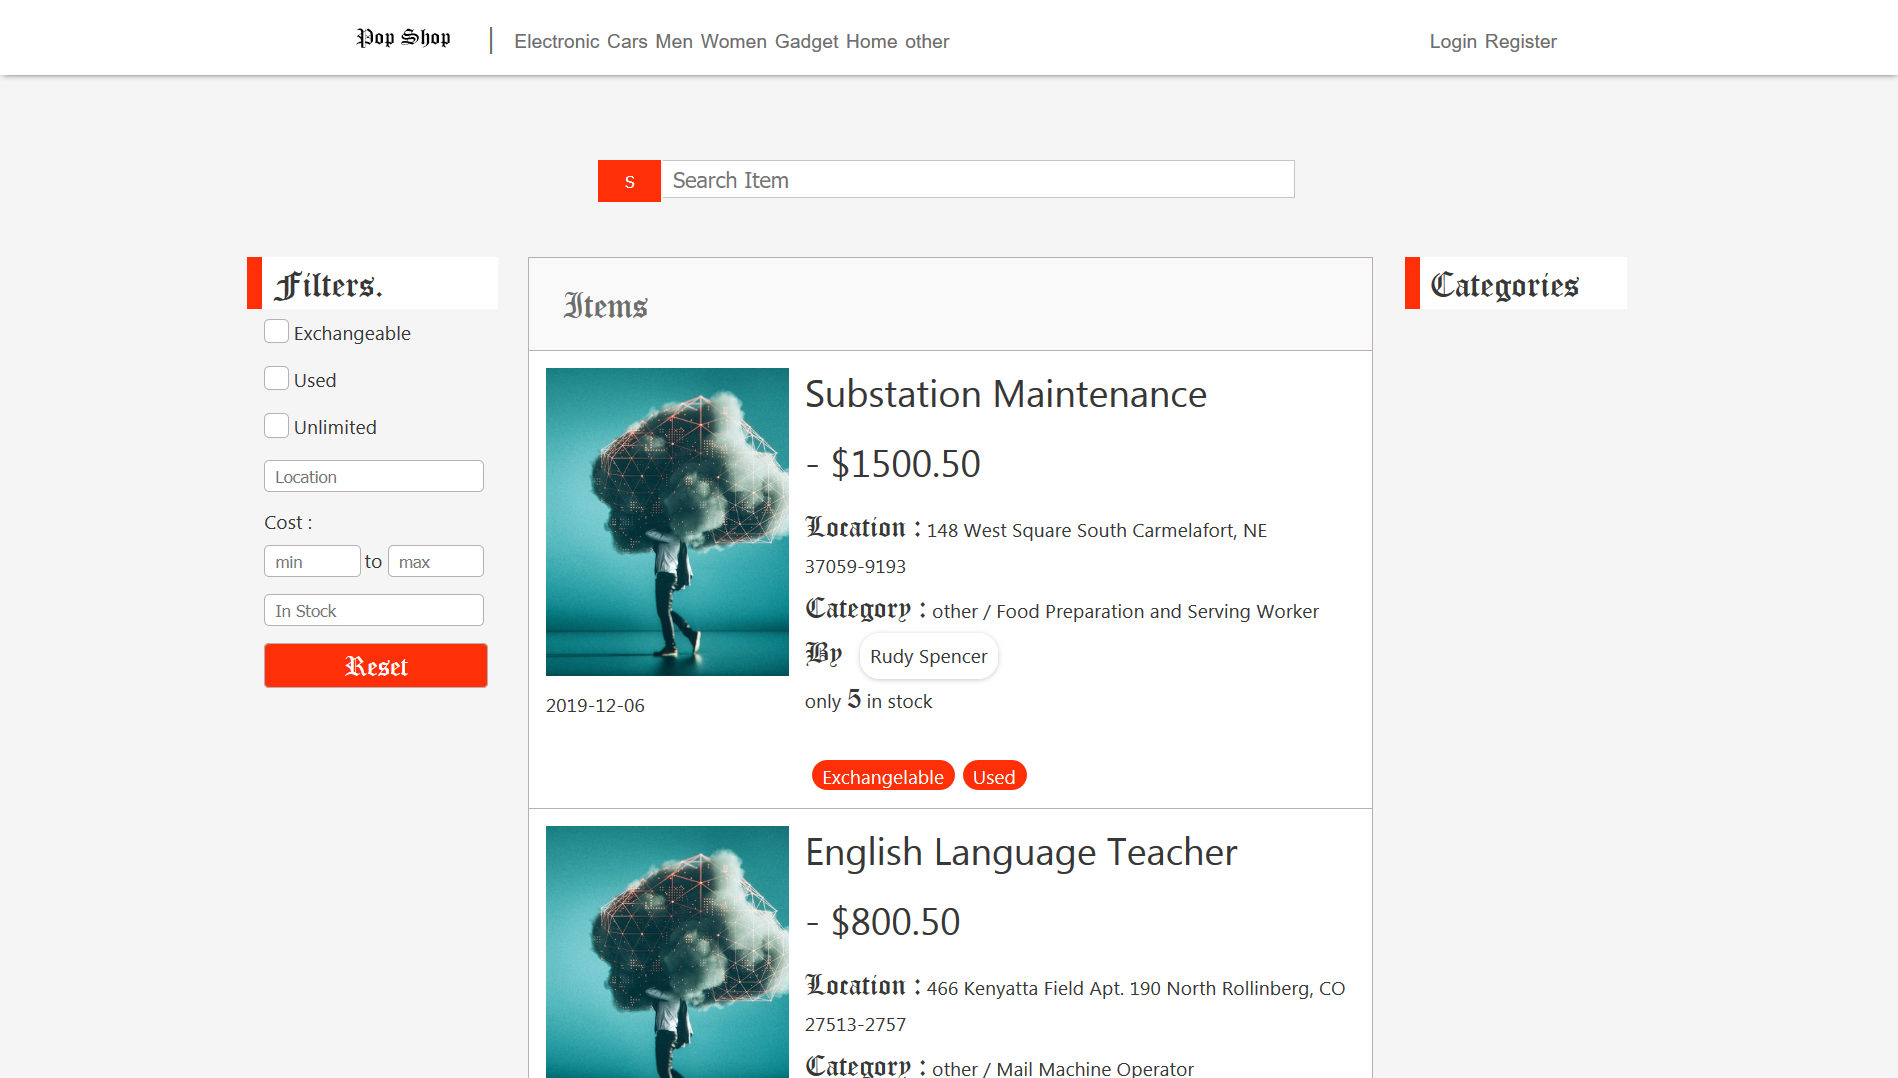Viewport: 1898px width, 1078px height.
Task: Focus the Search Item field
Action: 976,180
